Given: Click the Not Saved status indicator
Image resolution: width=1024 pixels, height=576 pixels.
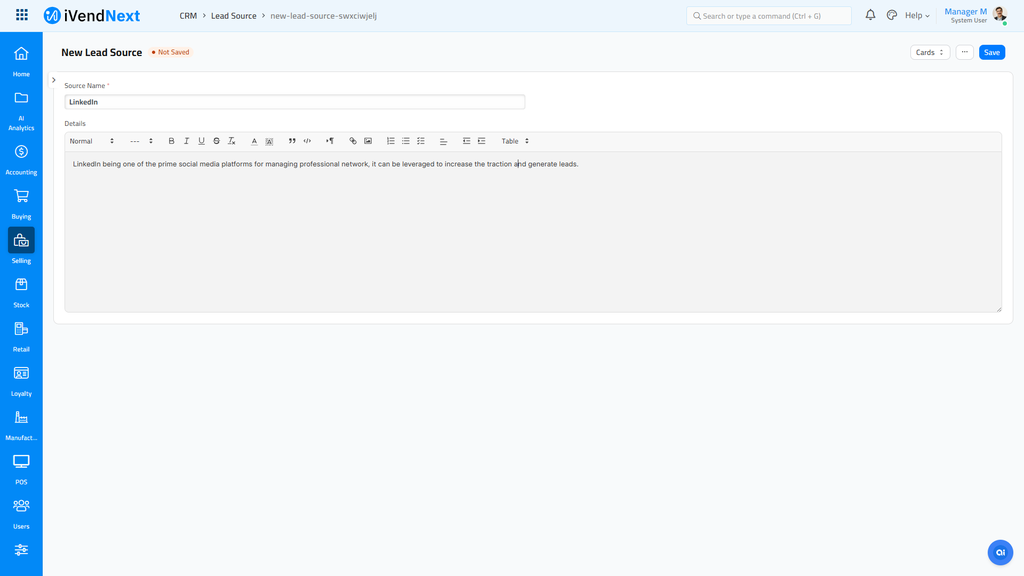Looking at the screenshot, I should tap(170, 52).
